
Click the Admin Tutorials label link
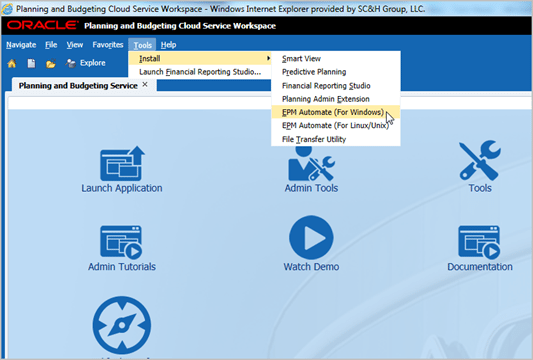[x=122, y=267]
